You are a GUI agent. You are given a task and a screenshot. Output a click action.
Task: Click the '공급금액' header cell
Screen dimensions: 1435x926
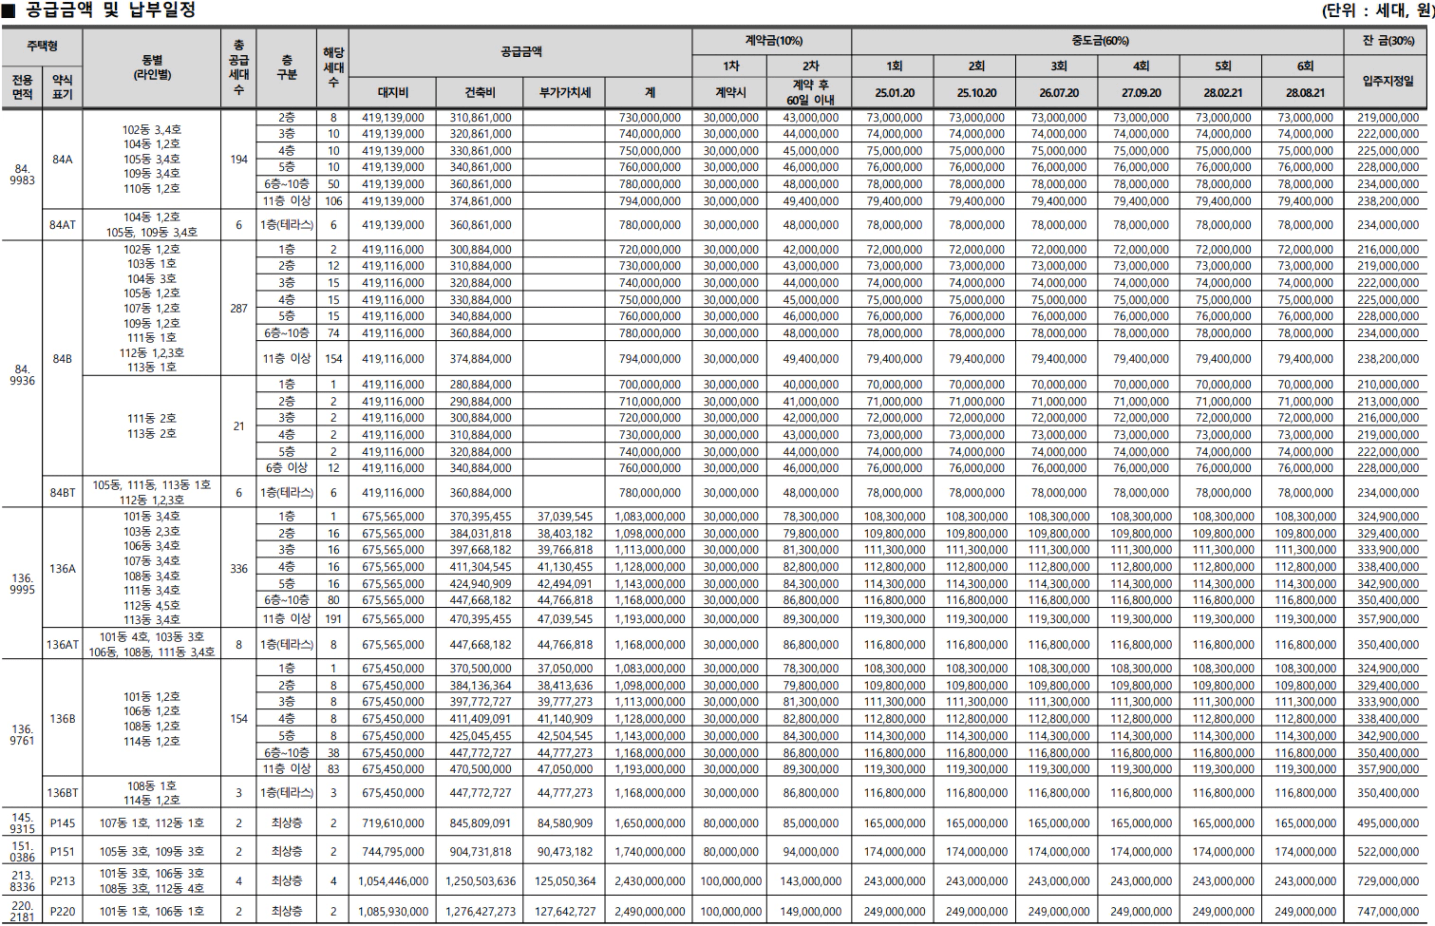tap(521, 52)
